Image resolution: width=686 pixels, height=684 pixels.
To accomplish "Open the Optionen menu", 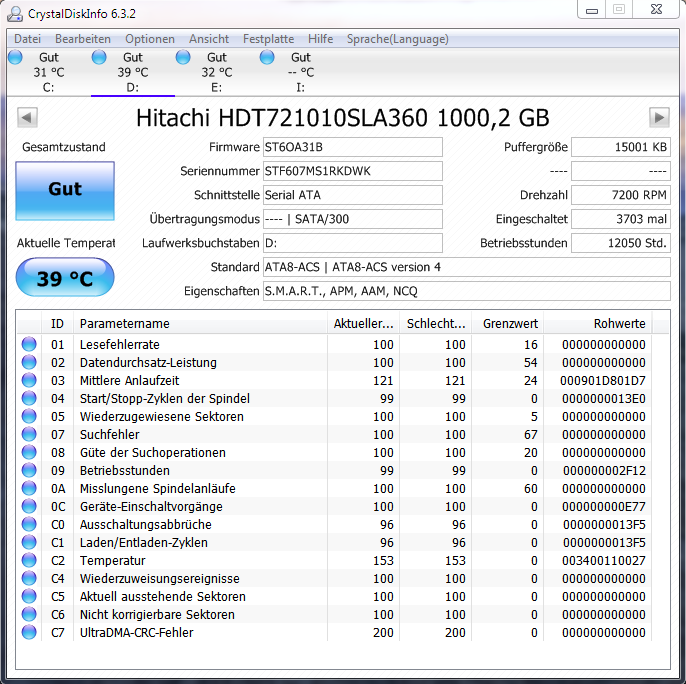I will coord(150,39).
